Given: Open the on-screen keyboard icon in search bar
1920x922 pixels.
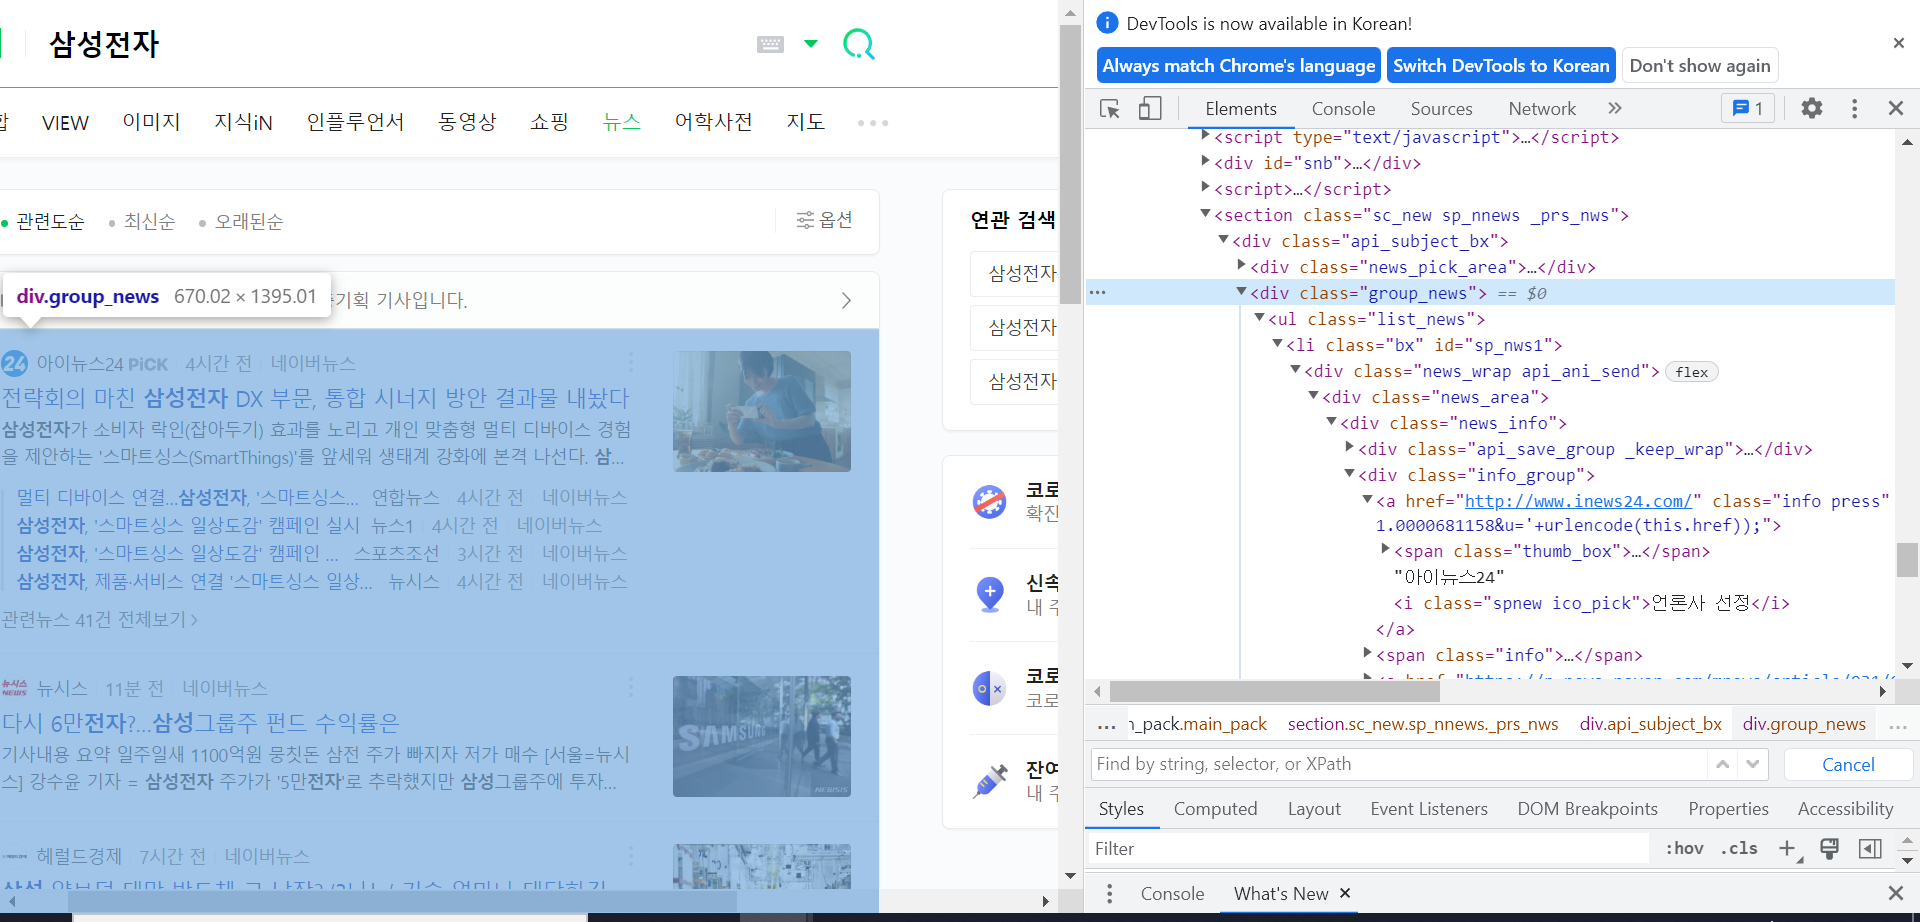Looking at the screenshot, I should (770, 44).
